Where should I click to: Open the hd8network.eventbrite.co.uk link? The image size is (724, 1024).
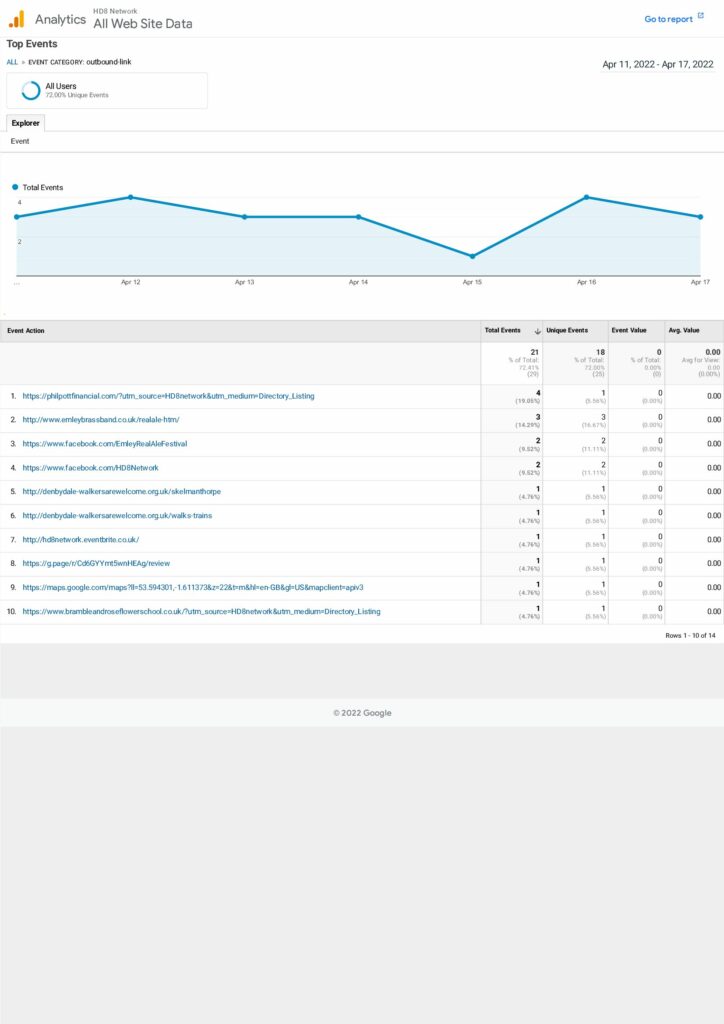click(x=81, y=540)
